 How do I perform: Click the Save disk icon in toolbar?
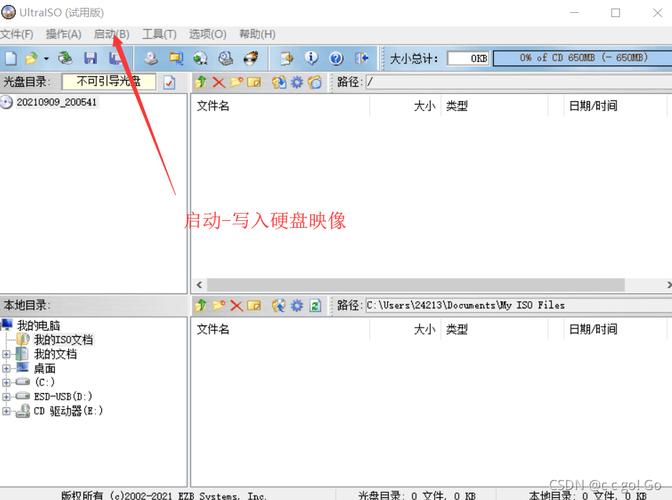(x=90, y=59)
